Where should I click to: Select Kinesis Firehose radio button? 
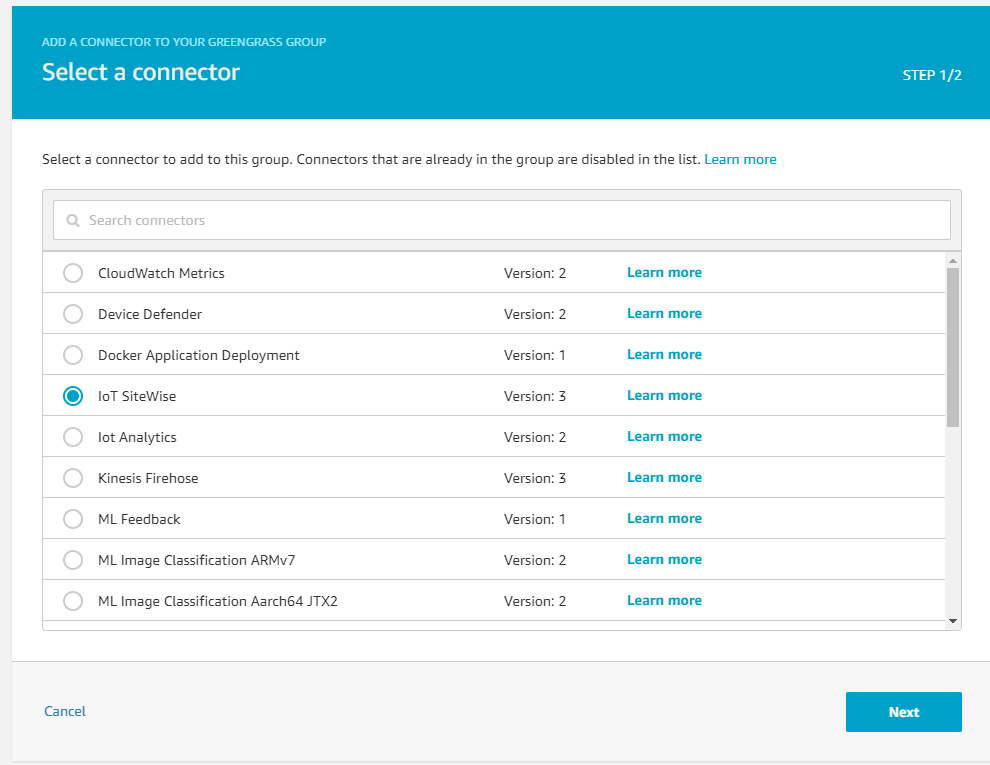point(73,478)
